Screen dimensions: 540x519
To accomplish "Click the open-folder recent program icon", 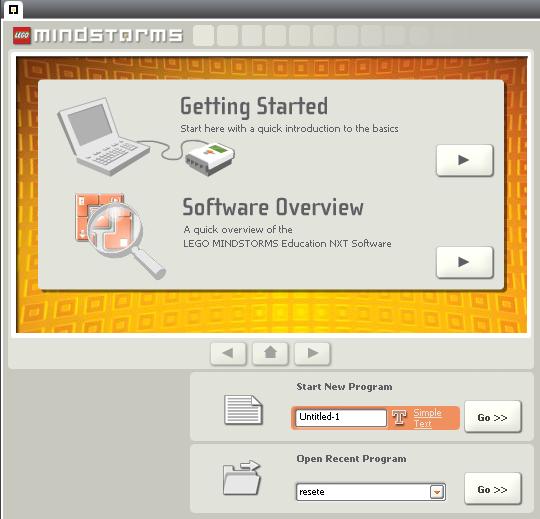I will pyautogui.click(x=242, y=478).
